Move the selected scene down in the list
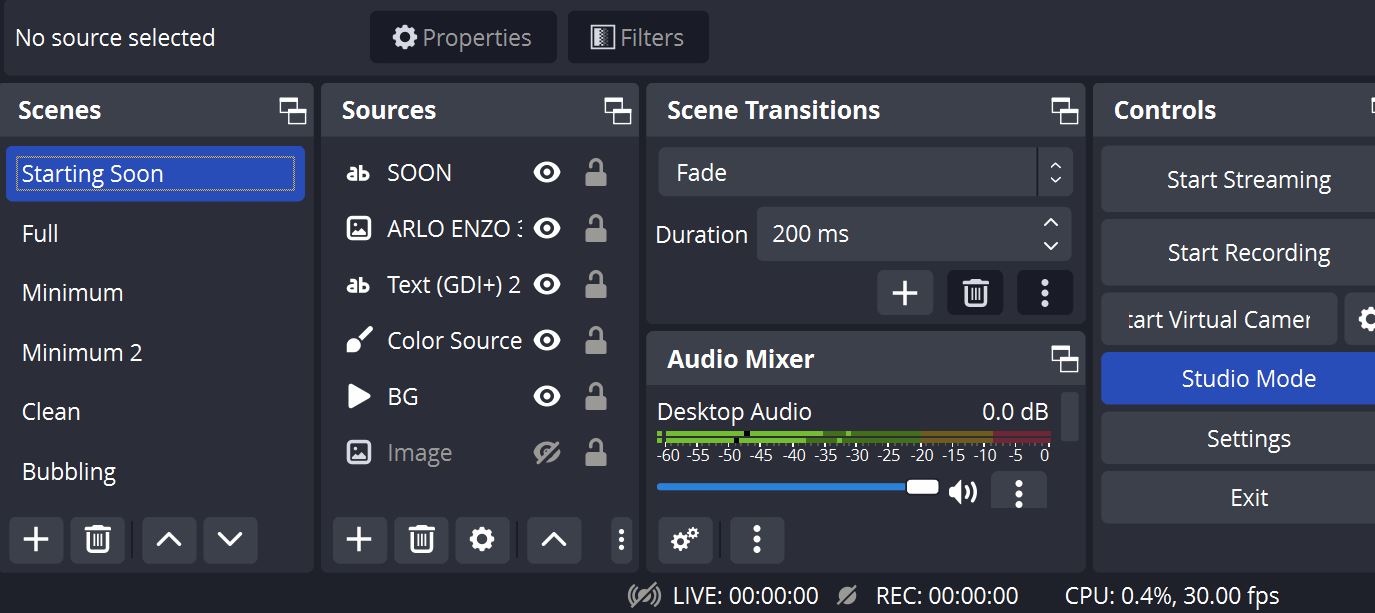The width and height of the screenshot is (1375, 613). coord(230,540)
